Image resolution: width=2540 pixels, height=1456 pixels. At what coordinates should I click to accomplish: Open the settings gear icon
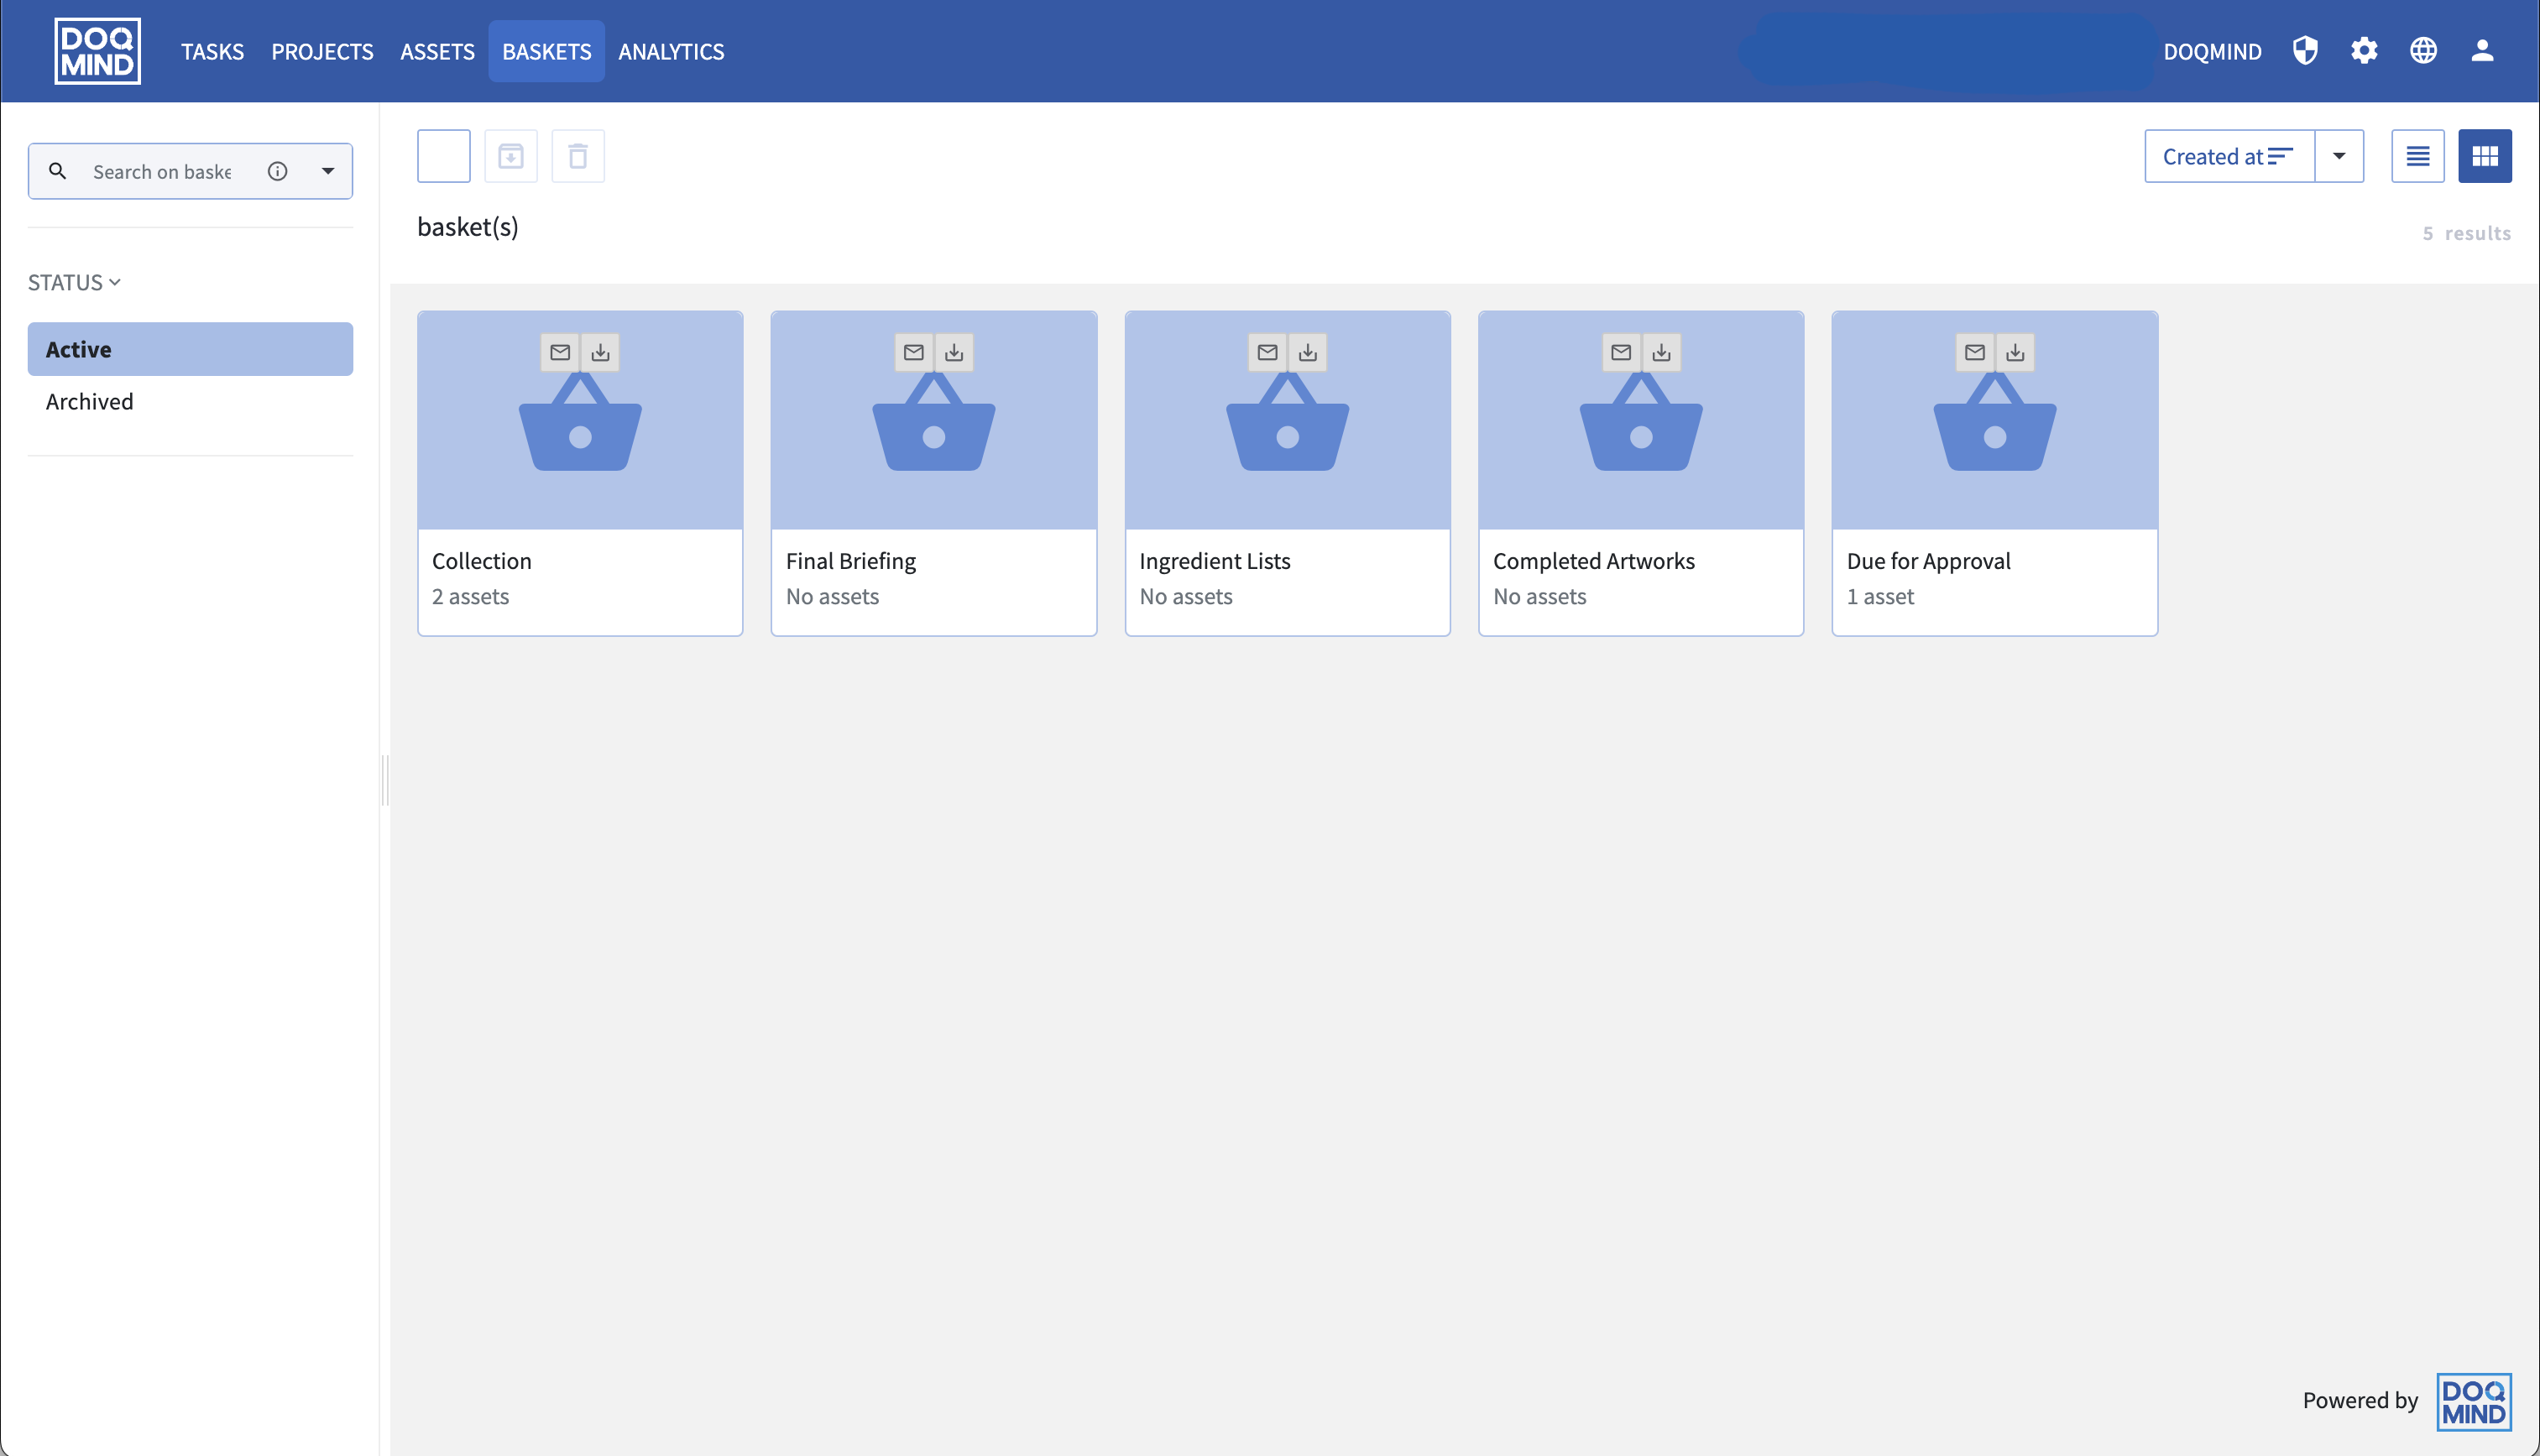[2364, 51]
